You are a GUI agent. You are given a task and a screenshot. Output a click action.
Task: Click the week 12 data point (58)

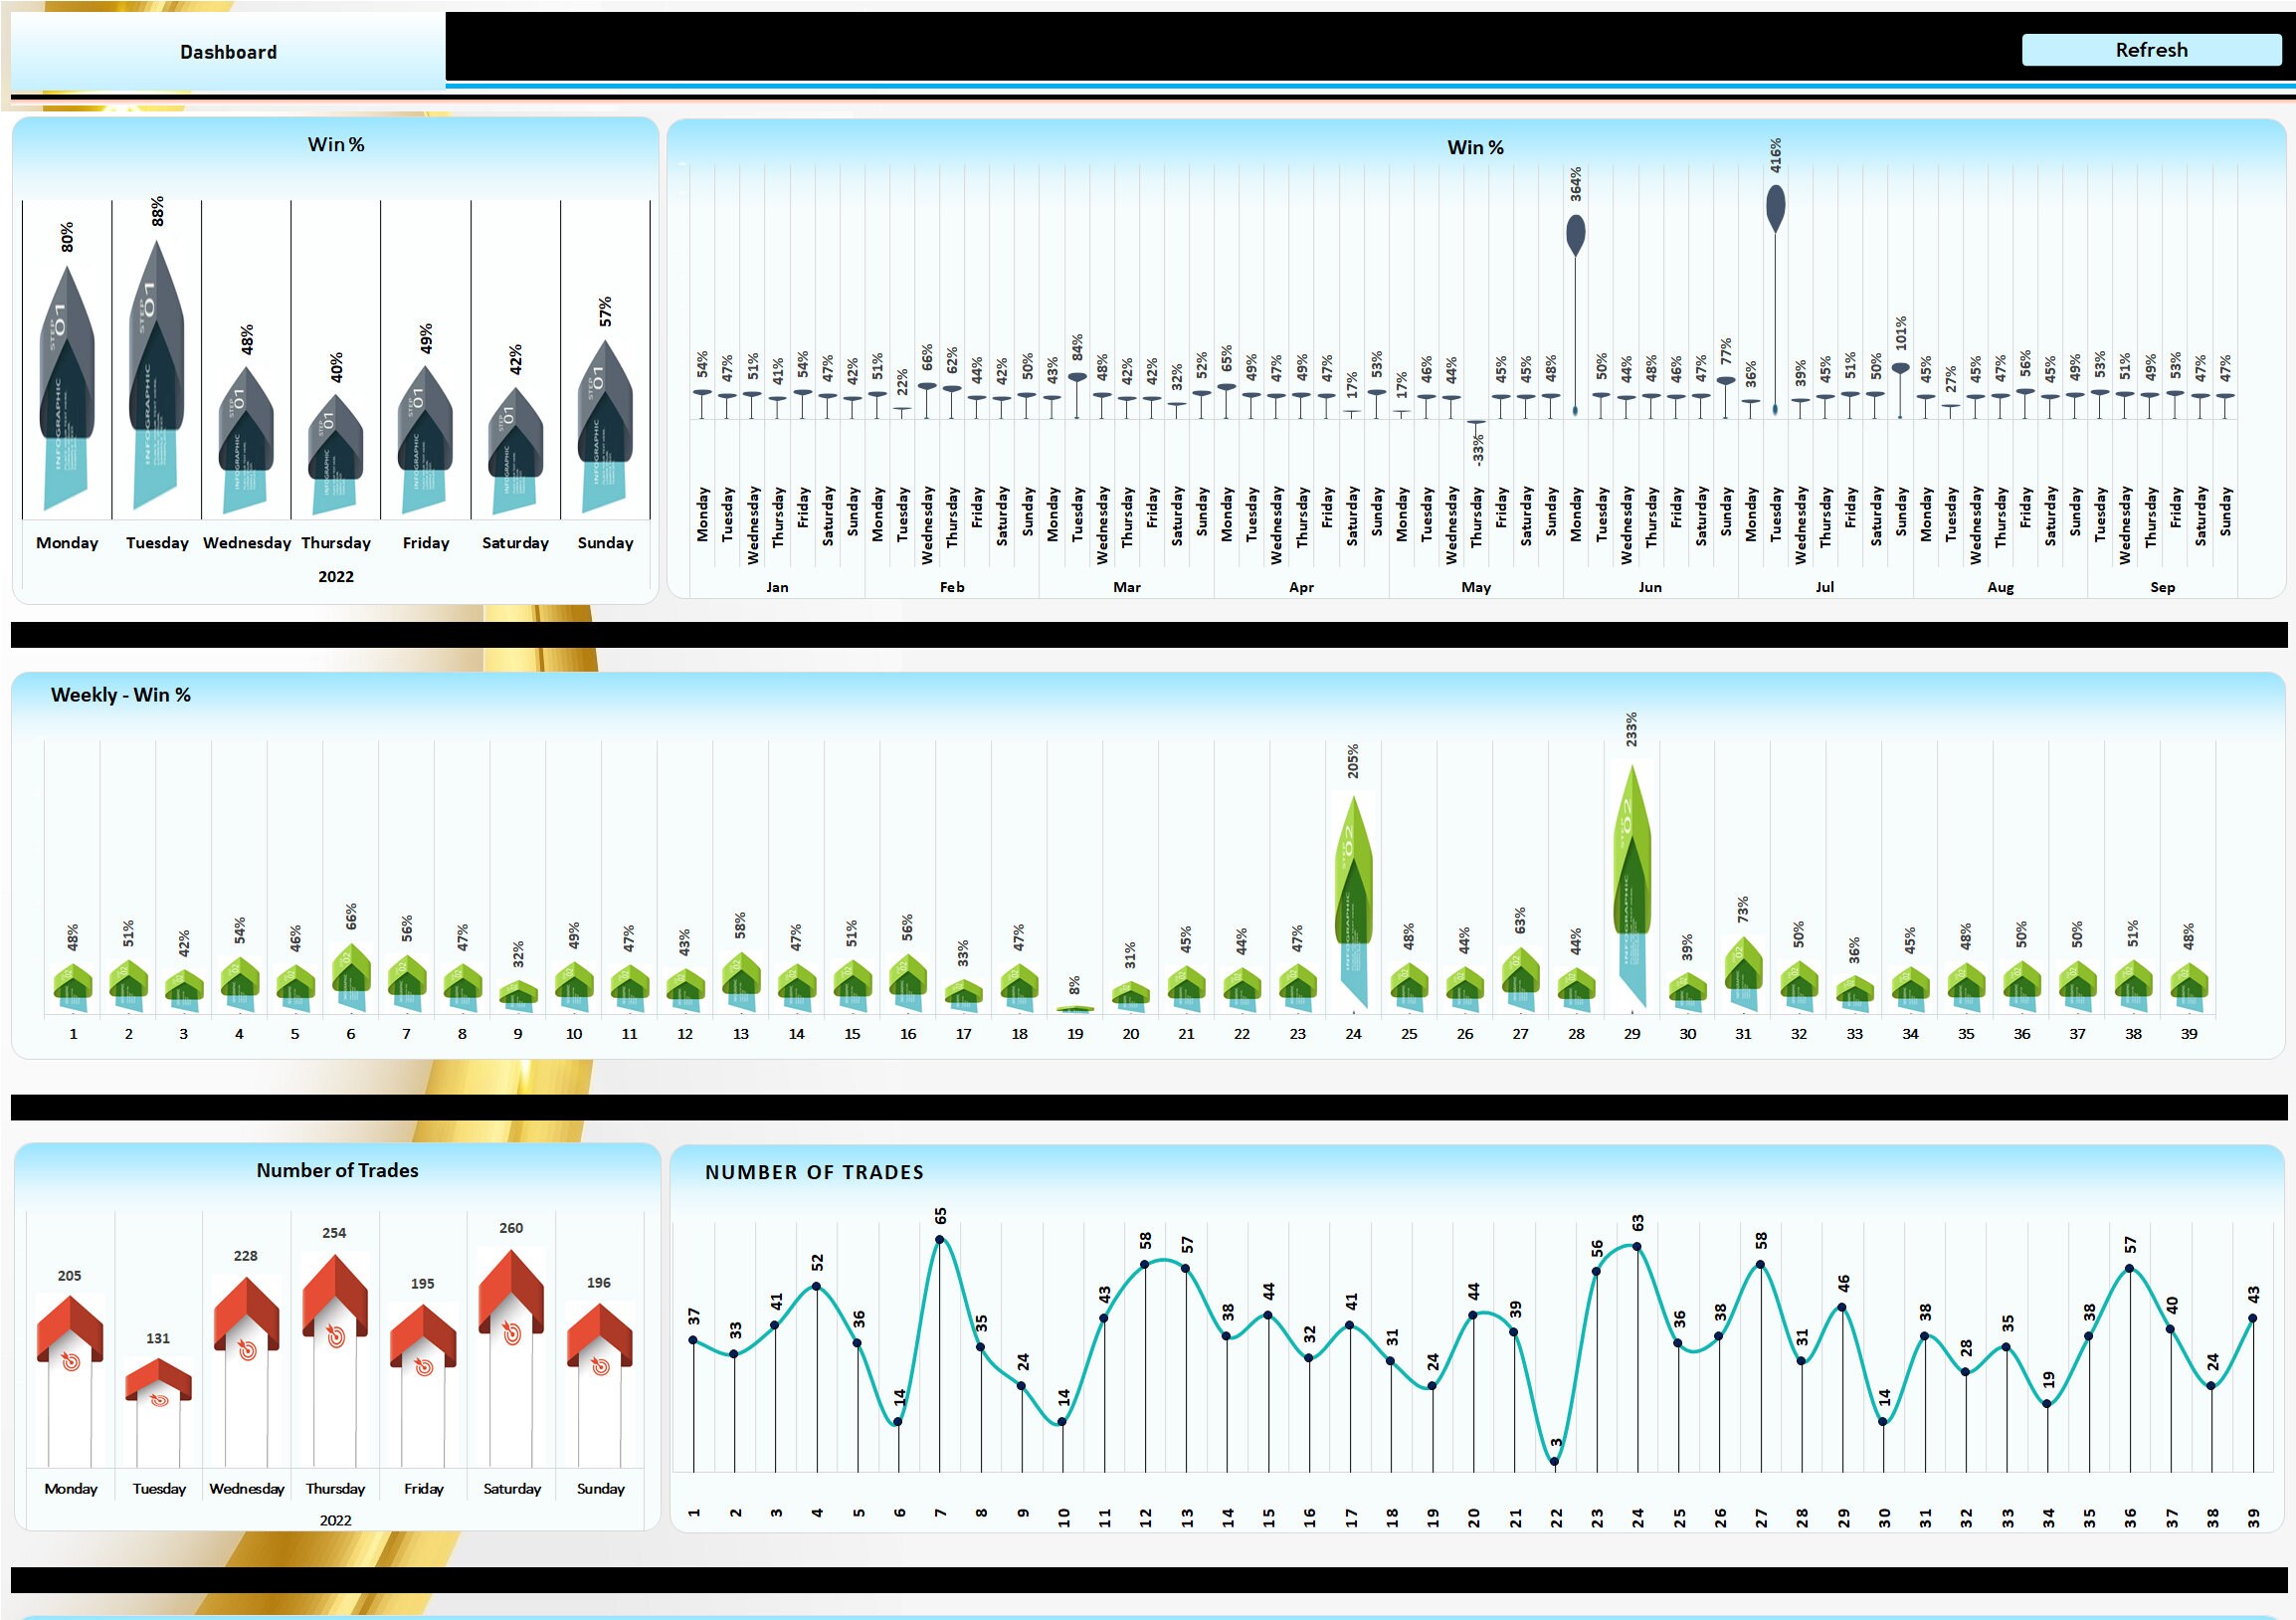pyautogui.click(x=1144, y=1265)
